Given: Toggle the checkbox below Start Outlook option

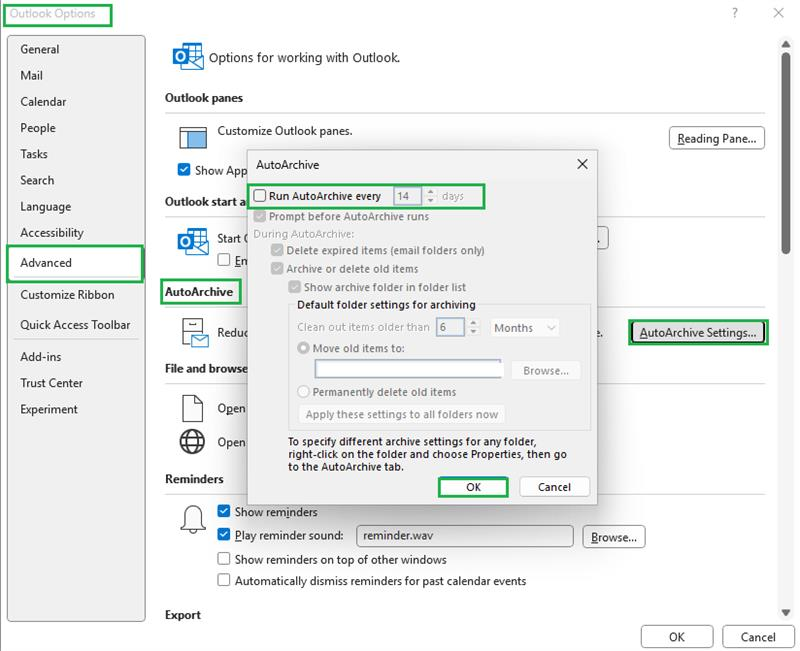Looking at the screenshot, I should (223, 260).
